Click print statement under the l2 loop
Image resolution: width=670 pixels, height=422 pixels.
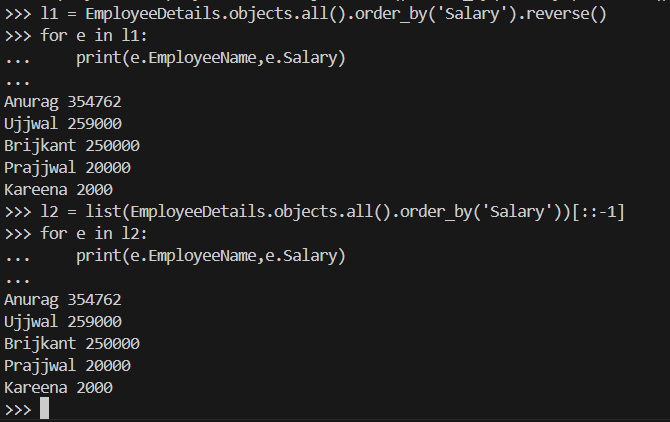point(210,256)
